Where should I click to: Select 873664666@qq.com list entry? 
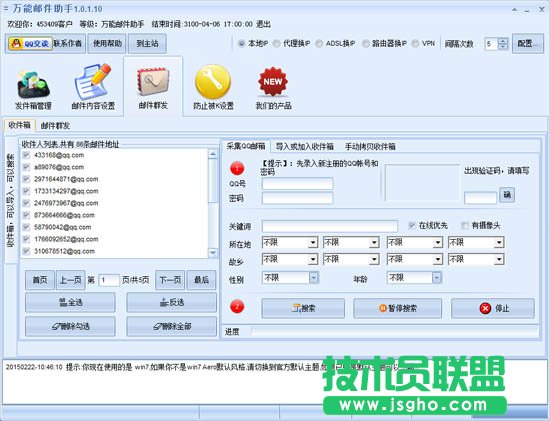pos(64,215)
